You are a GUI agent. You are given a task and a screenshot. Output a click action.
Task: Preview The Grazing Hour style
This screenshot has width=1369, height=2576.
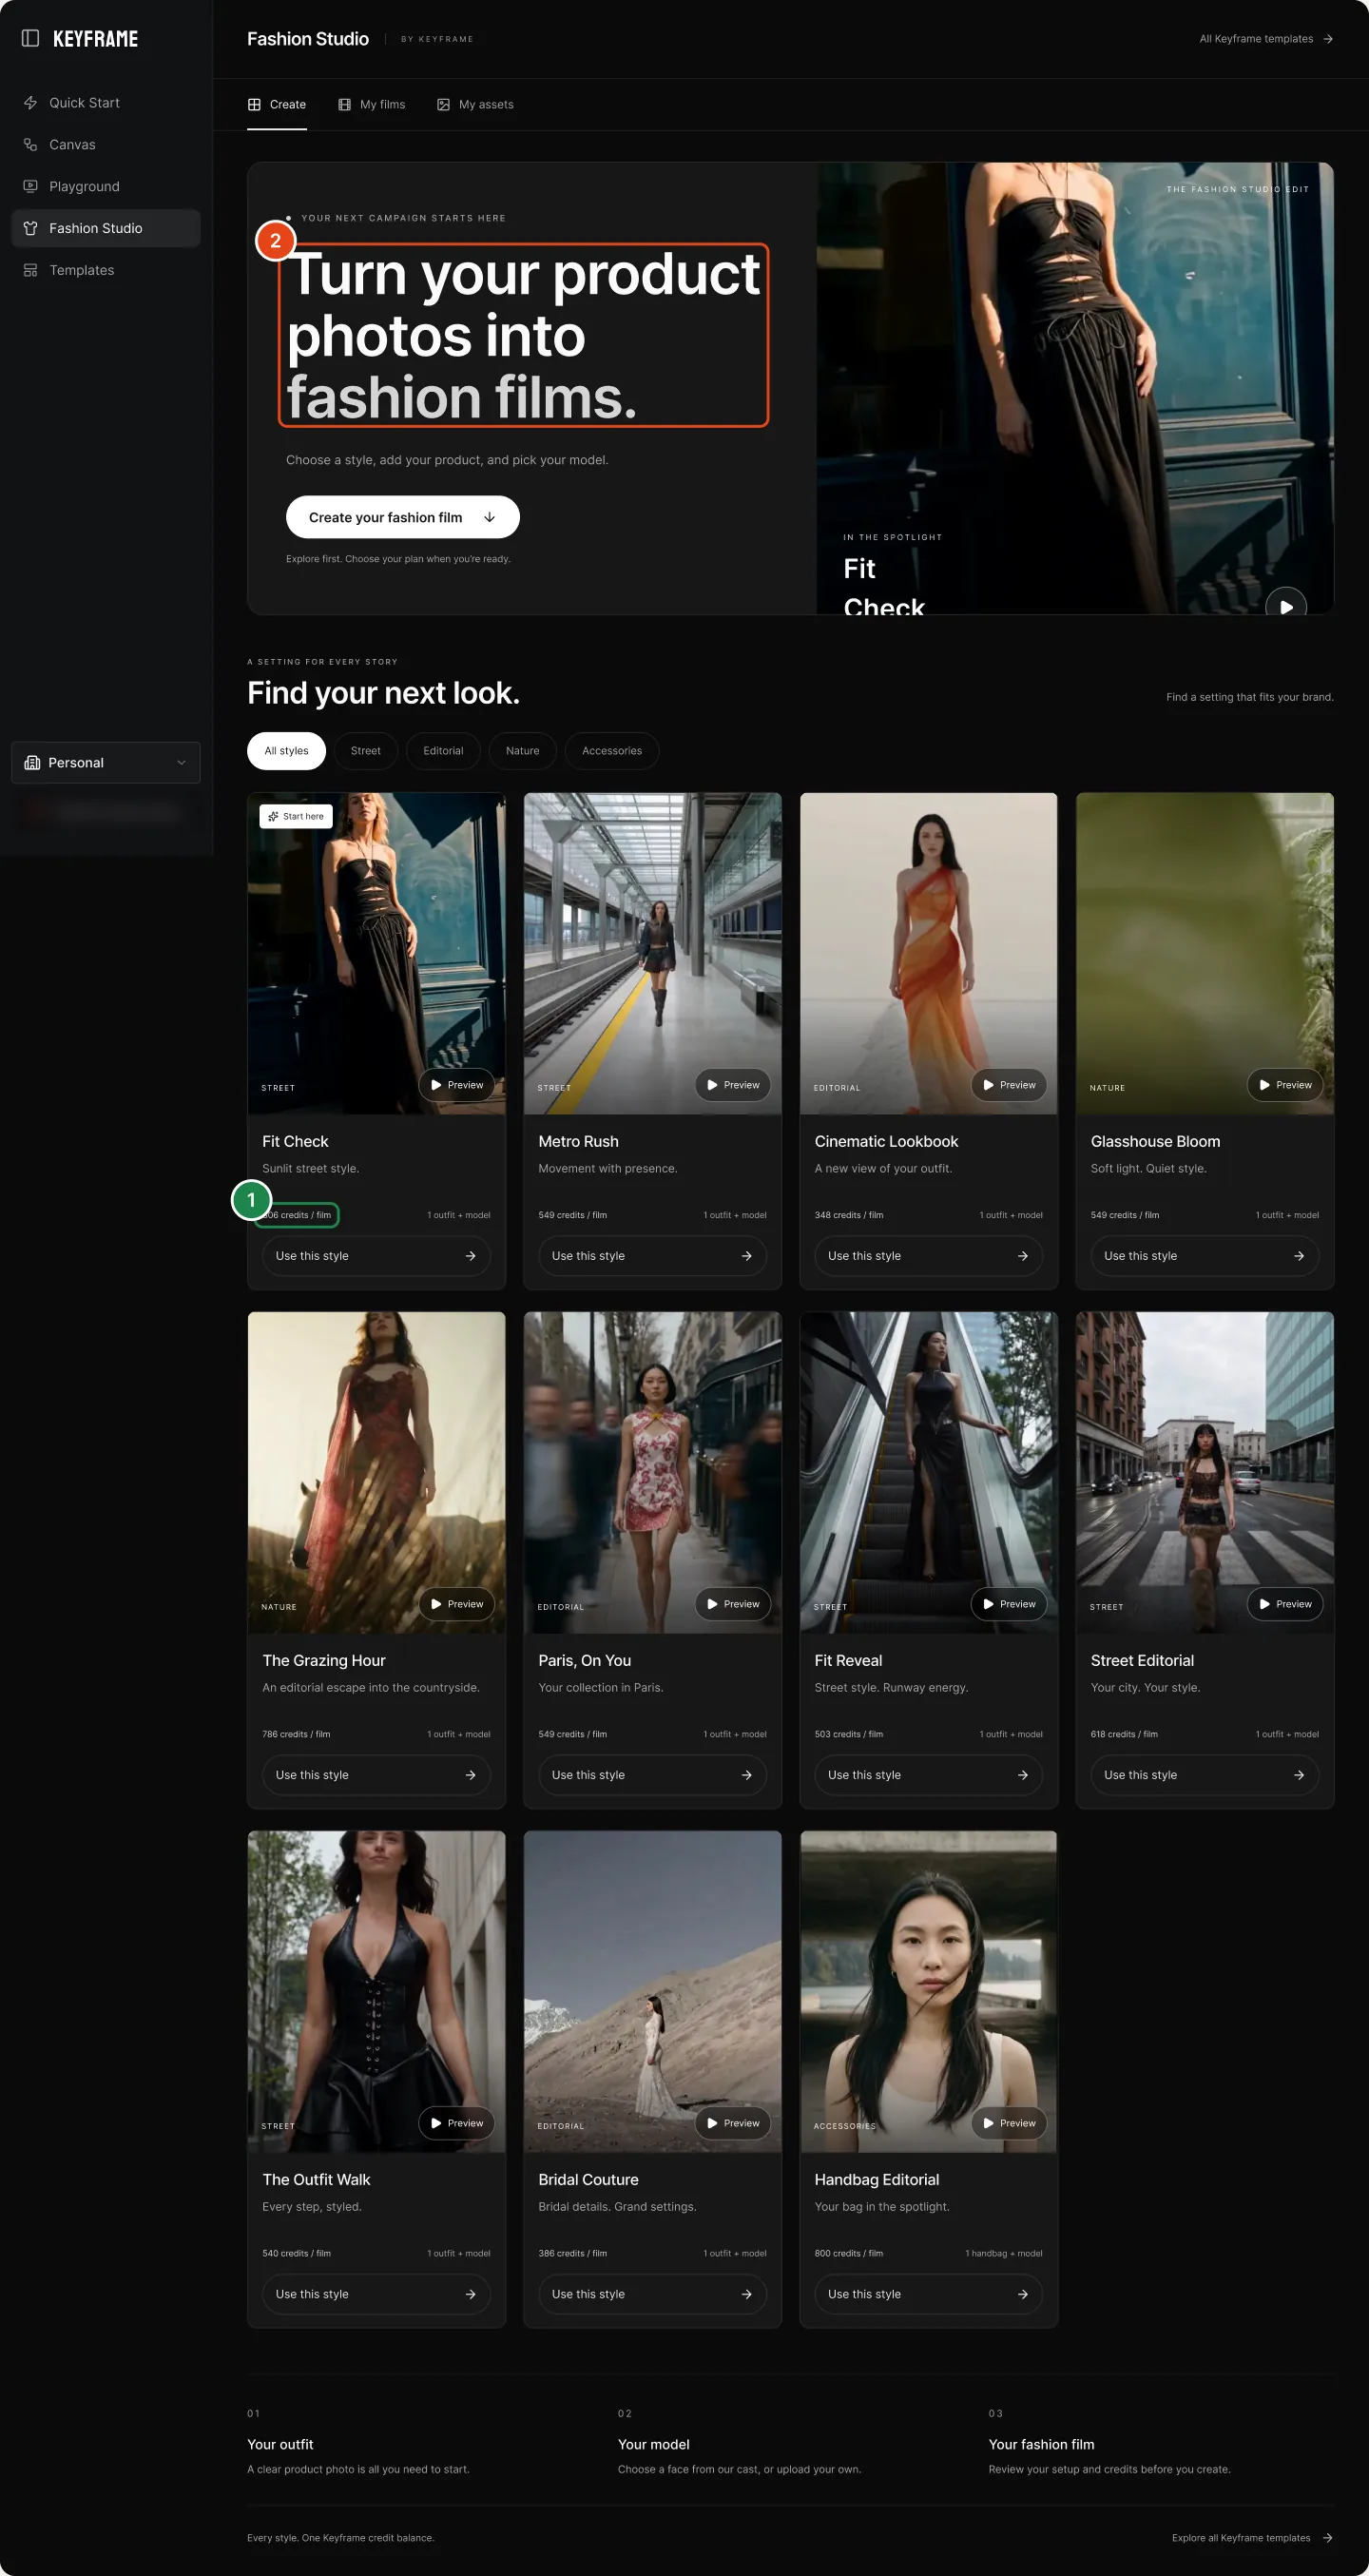point(457,1604)
